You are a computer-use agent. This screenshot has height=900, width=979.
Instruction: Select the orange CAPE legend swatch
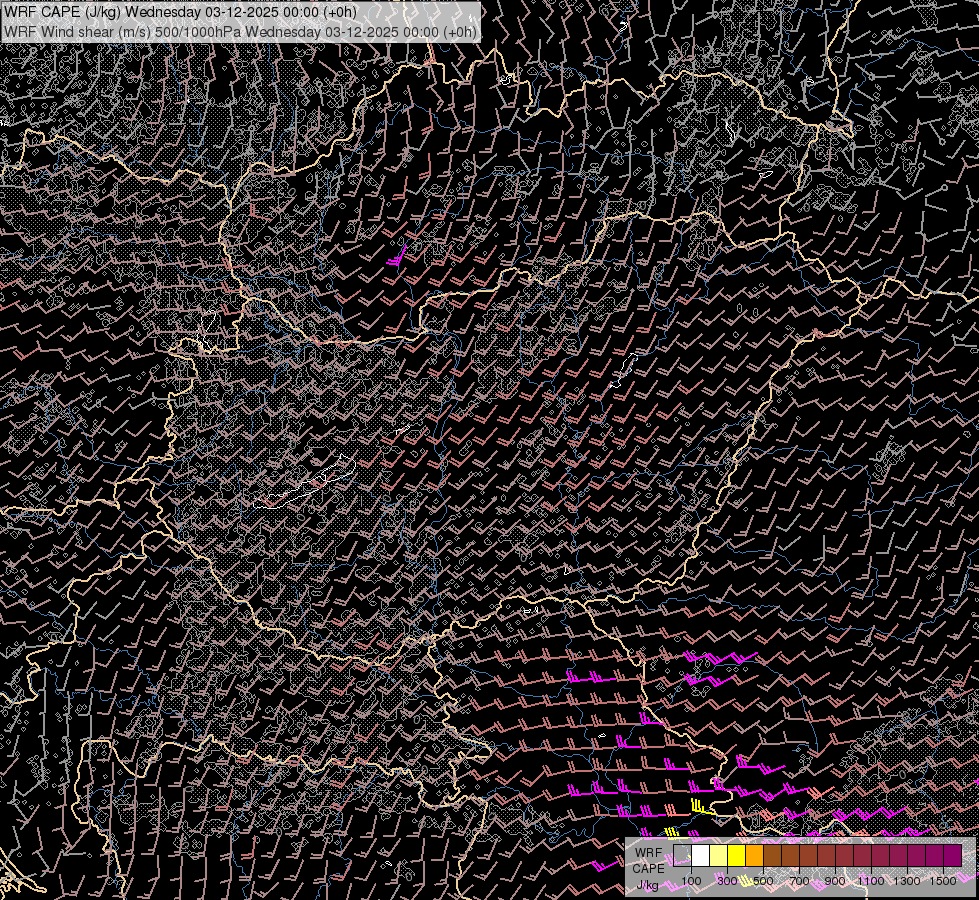pyautogui.click(x=754, y=856)
